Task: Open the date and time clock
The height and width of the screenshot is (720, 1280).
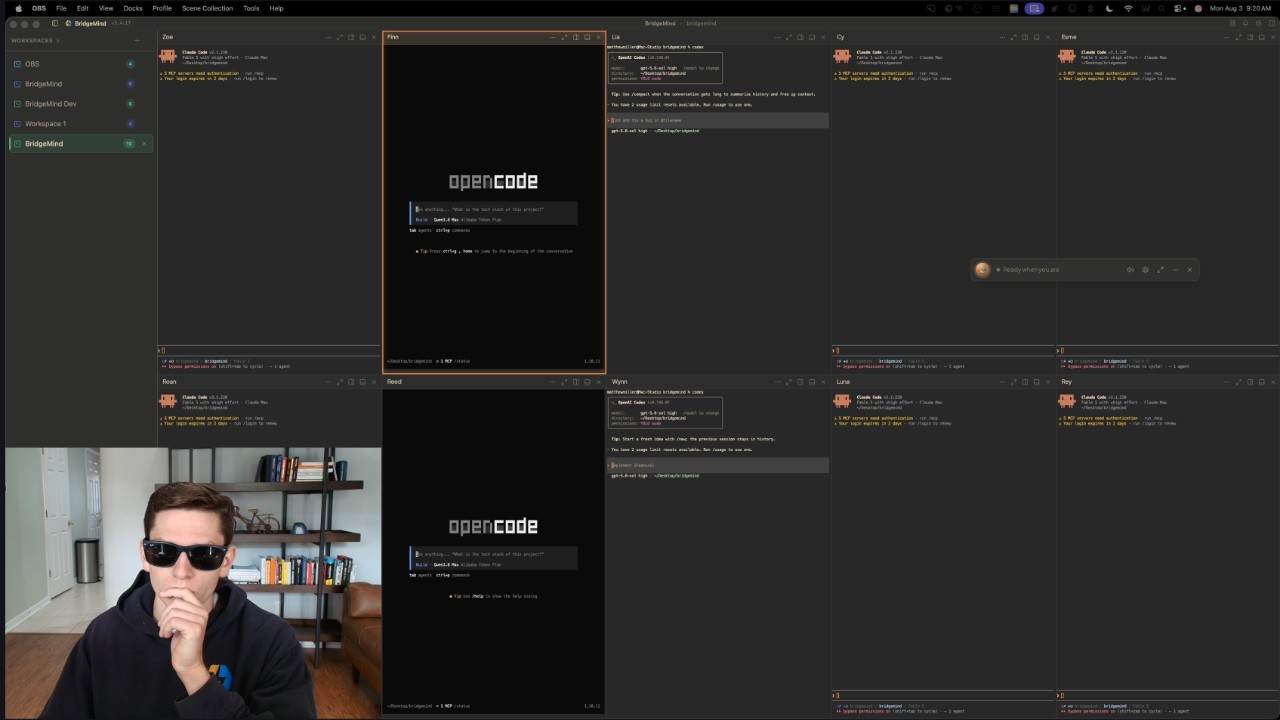Action: tap(1240, 8)
